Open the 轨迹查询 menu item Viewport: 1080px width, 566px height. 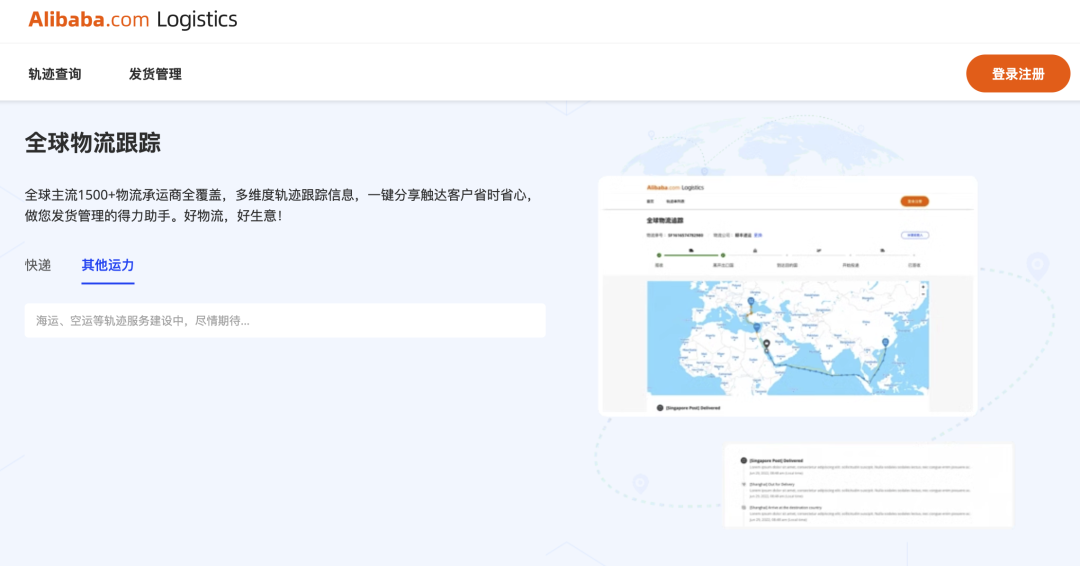click(55, 74)
